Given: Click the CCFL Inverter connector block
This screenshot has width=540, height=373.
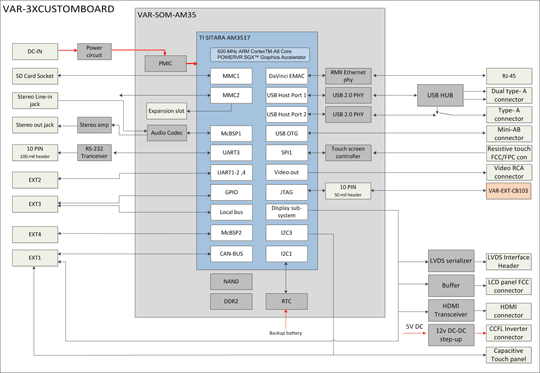Looking at the screenshot, I should click(x=509, y=333).
